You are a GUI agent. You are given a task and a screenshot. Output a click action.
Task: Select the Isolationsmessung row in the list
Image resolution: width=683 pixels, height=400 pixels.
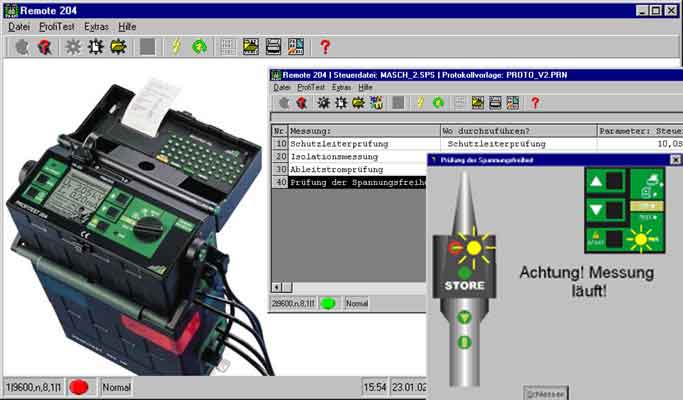pos(333,157)
